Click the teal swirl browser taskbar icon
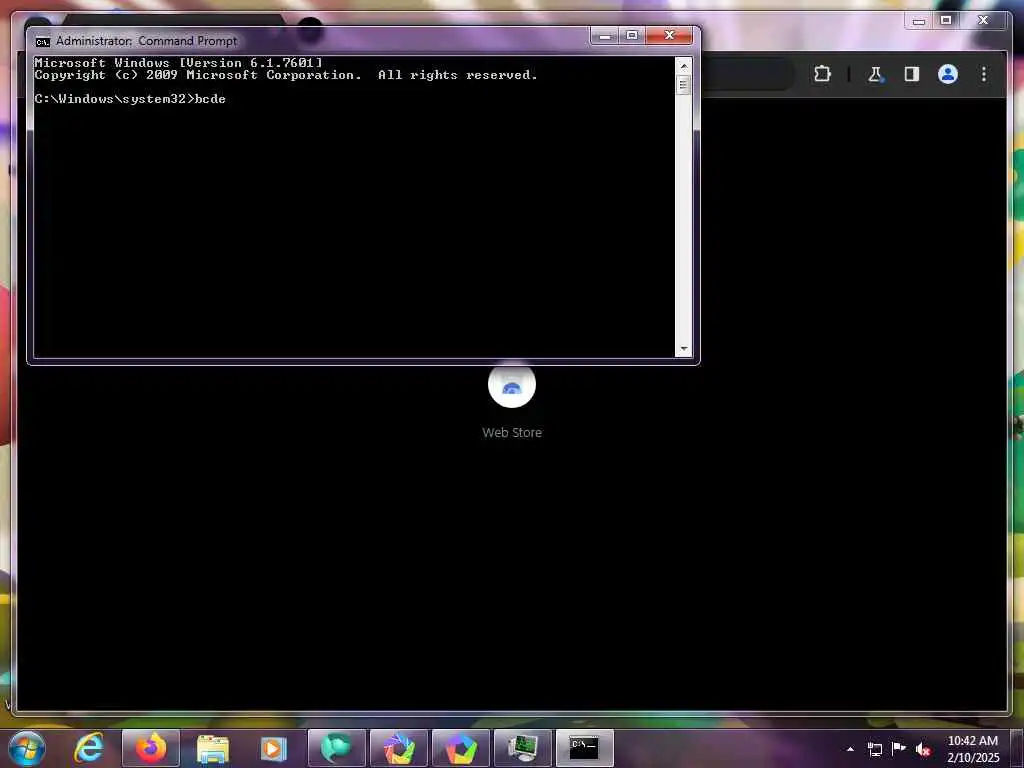 coord(336,748)
